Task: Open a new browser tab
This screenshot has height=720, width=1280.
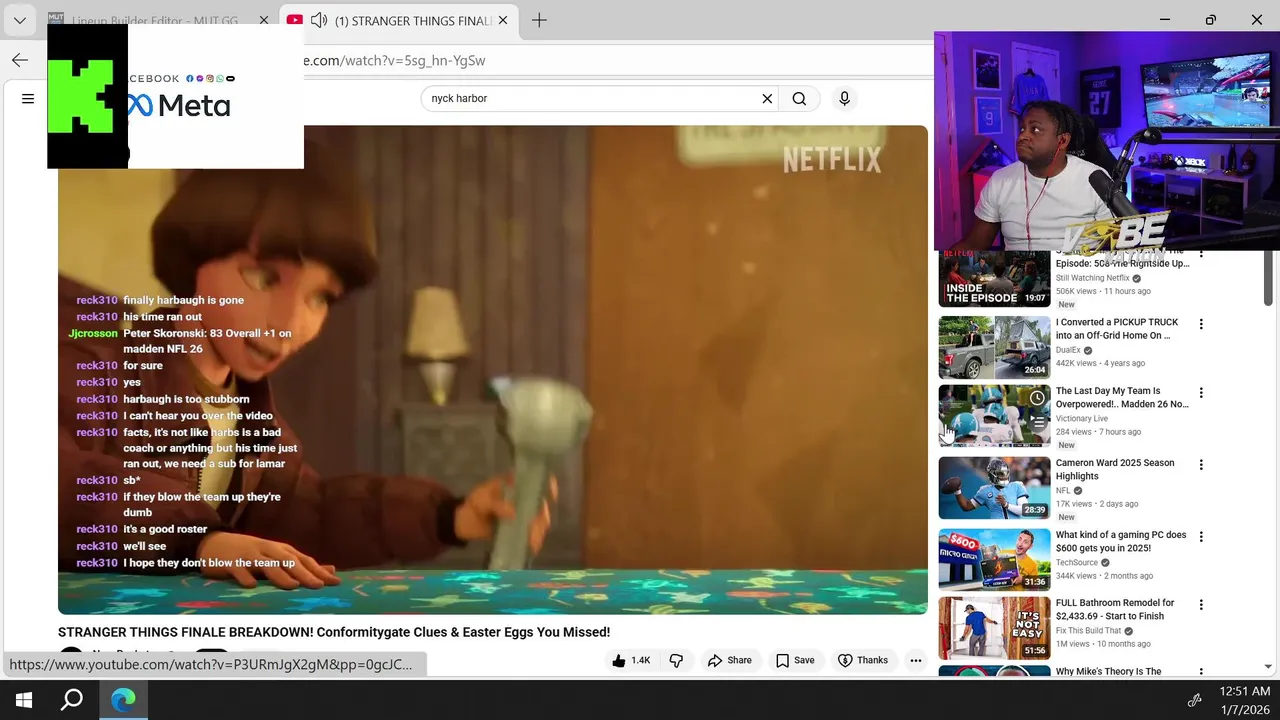Action: coord(539,20)
